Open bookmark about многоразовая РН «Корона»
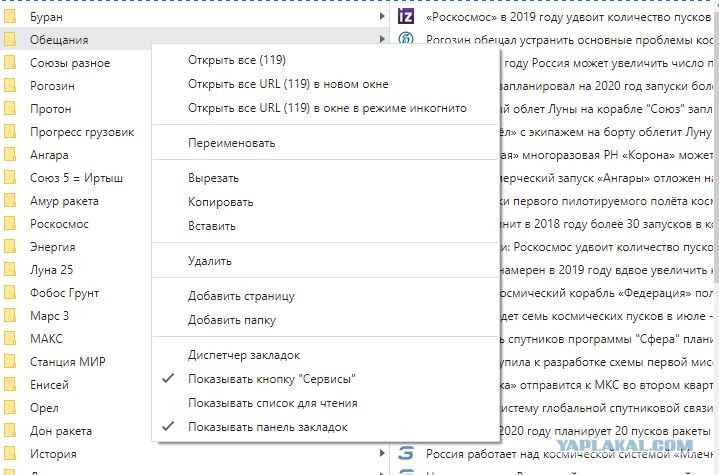 608,155
